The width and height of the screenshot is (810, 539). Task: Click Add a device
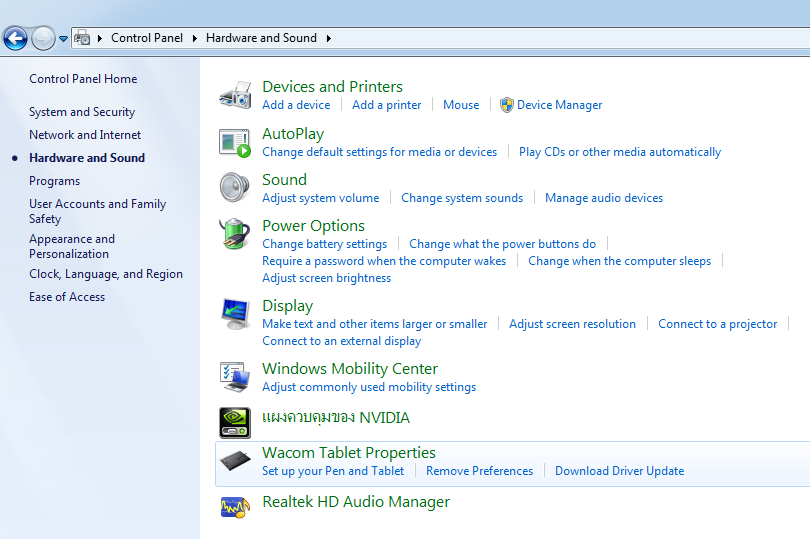click(296, 105)
